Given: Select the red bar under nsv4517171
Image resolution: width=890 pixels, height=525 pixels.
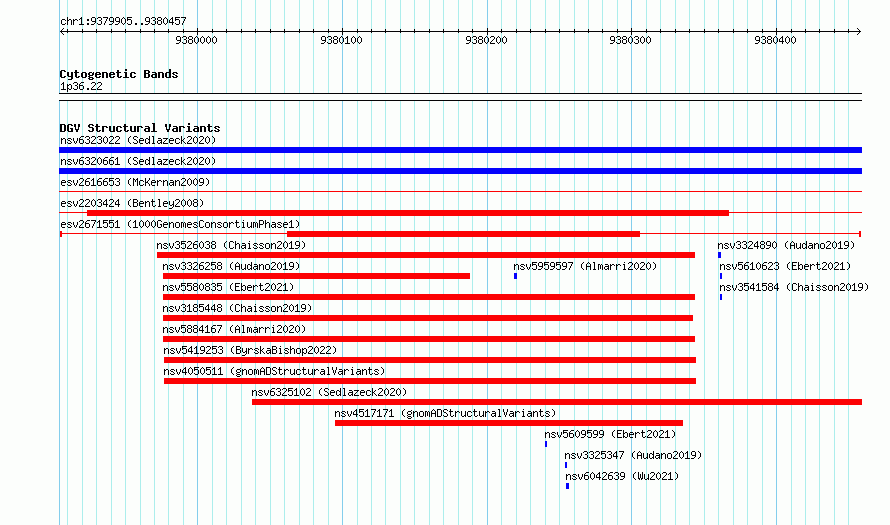Looking at the screenshot, I should click(x=509, y=423).
